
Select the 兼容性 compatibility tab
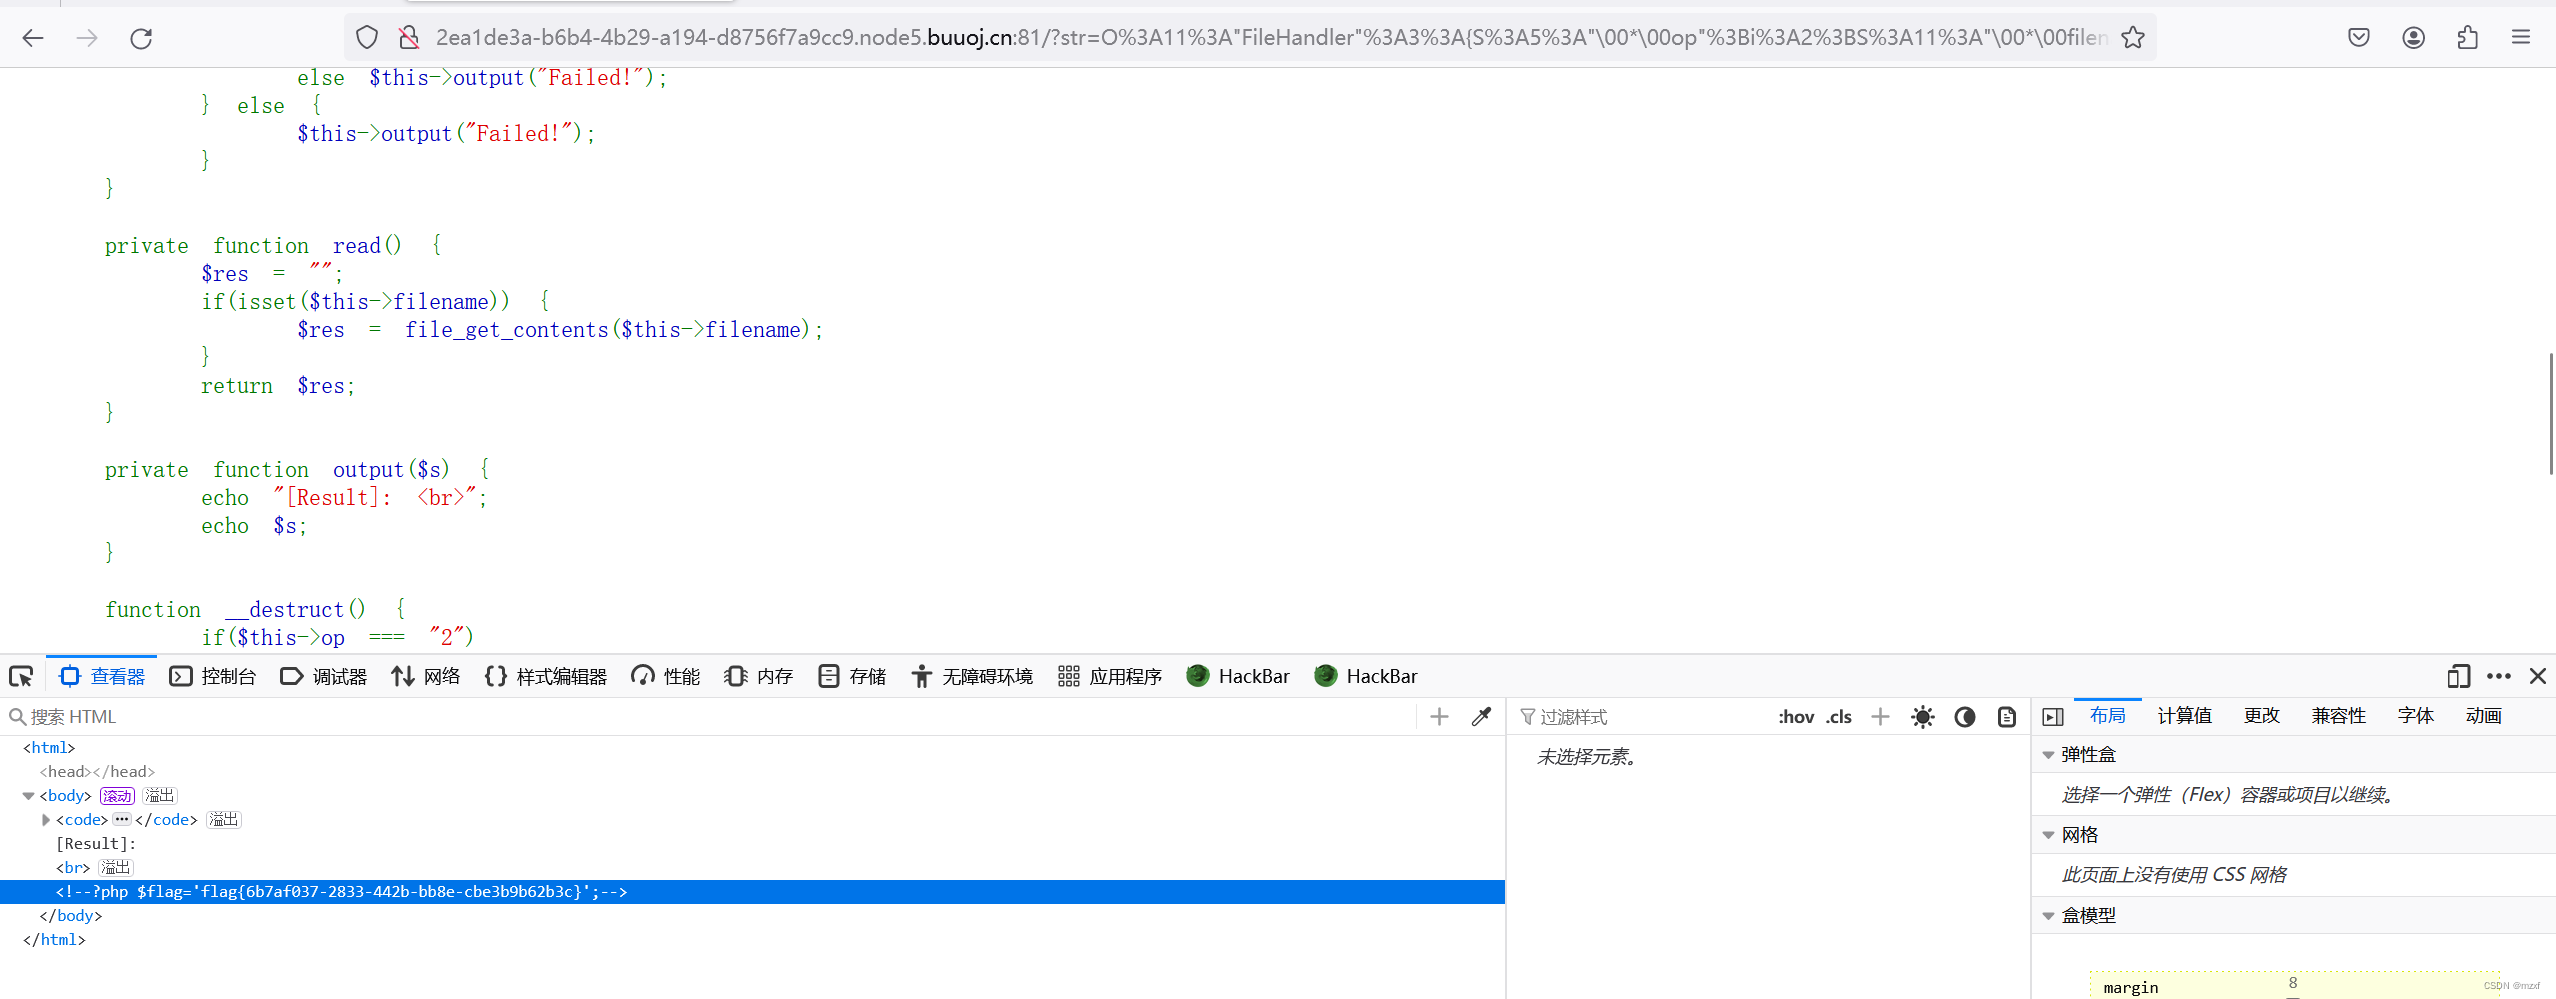2339,716
